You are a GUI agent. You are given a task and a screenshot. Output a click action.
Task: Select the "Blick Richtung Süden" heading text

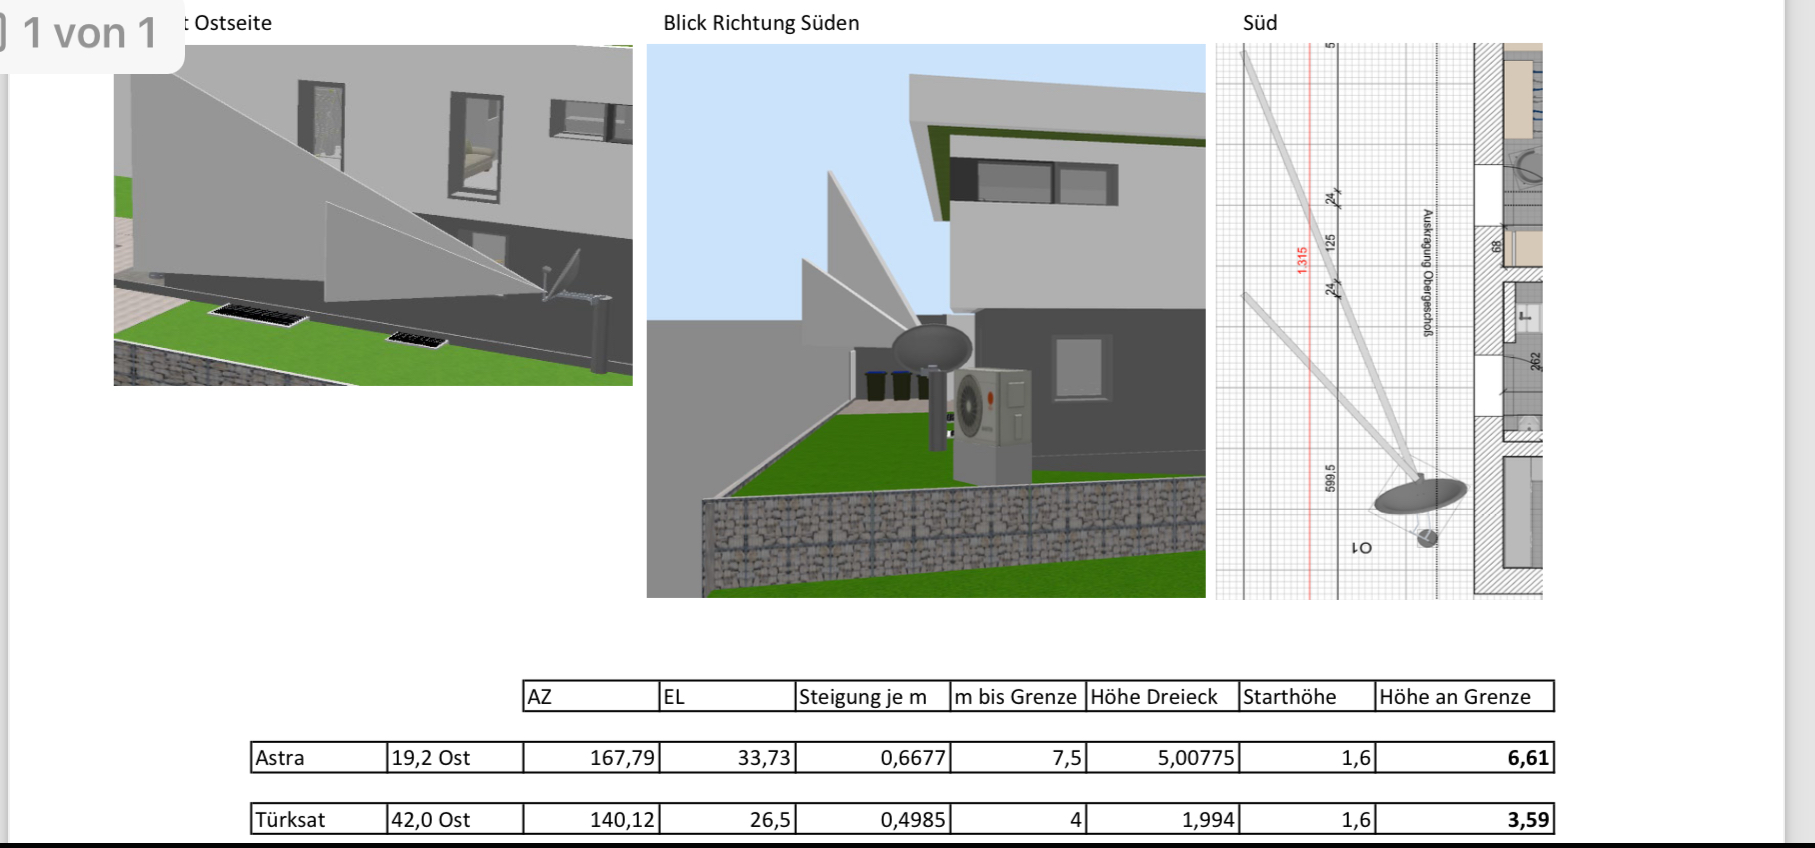point(761,23)
